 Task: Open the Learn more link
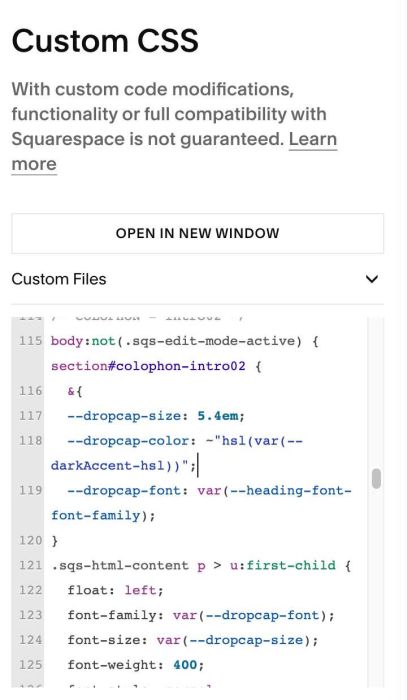313,139
